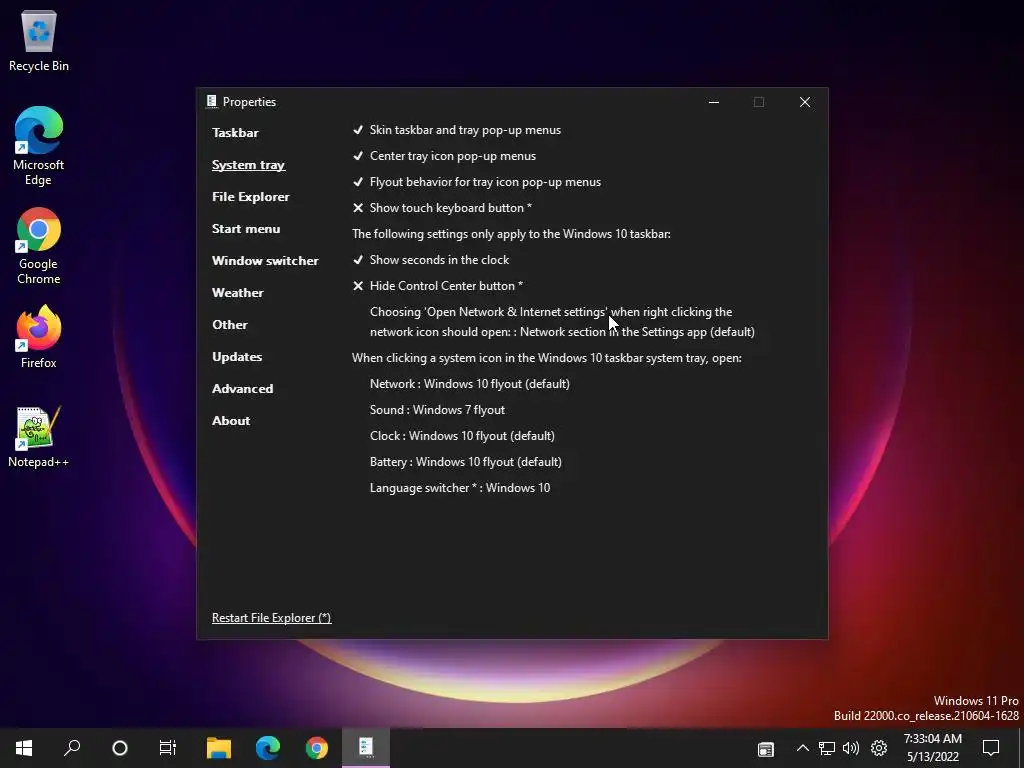Toggle Flyout behavior for tray icon pop-up menus
The width and height of the screenshot is (1024, 768).
point(477,182)
